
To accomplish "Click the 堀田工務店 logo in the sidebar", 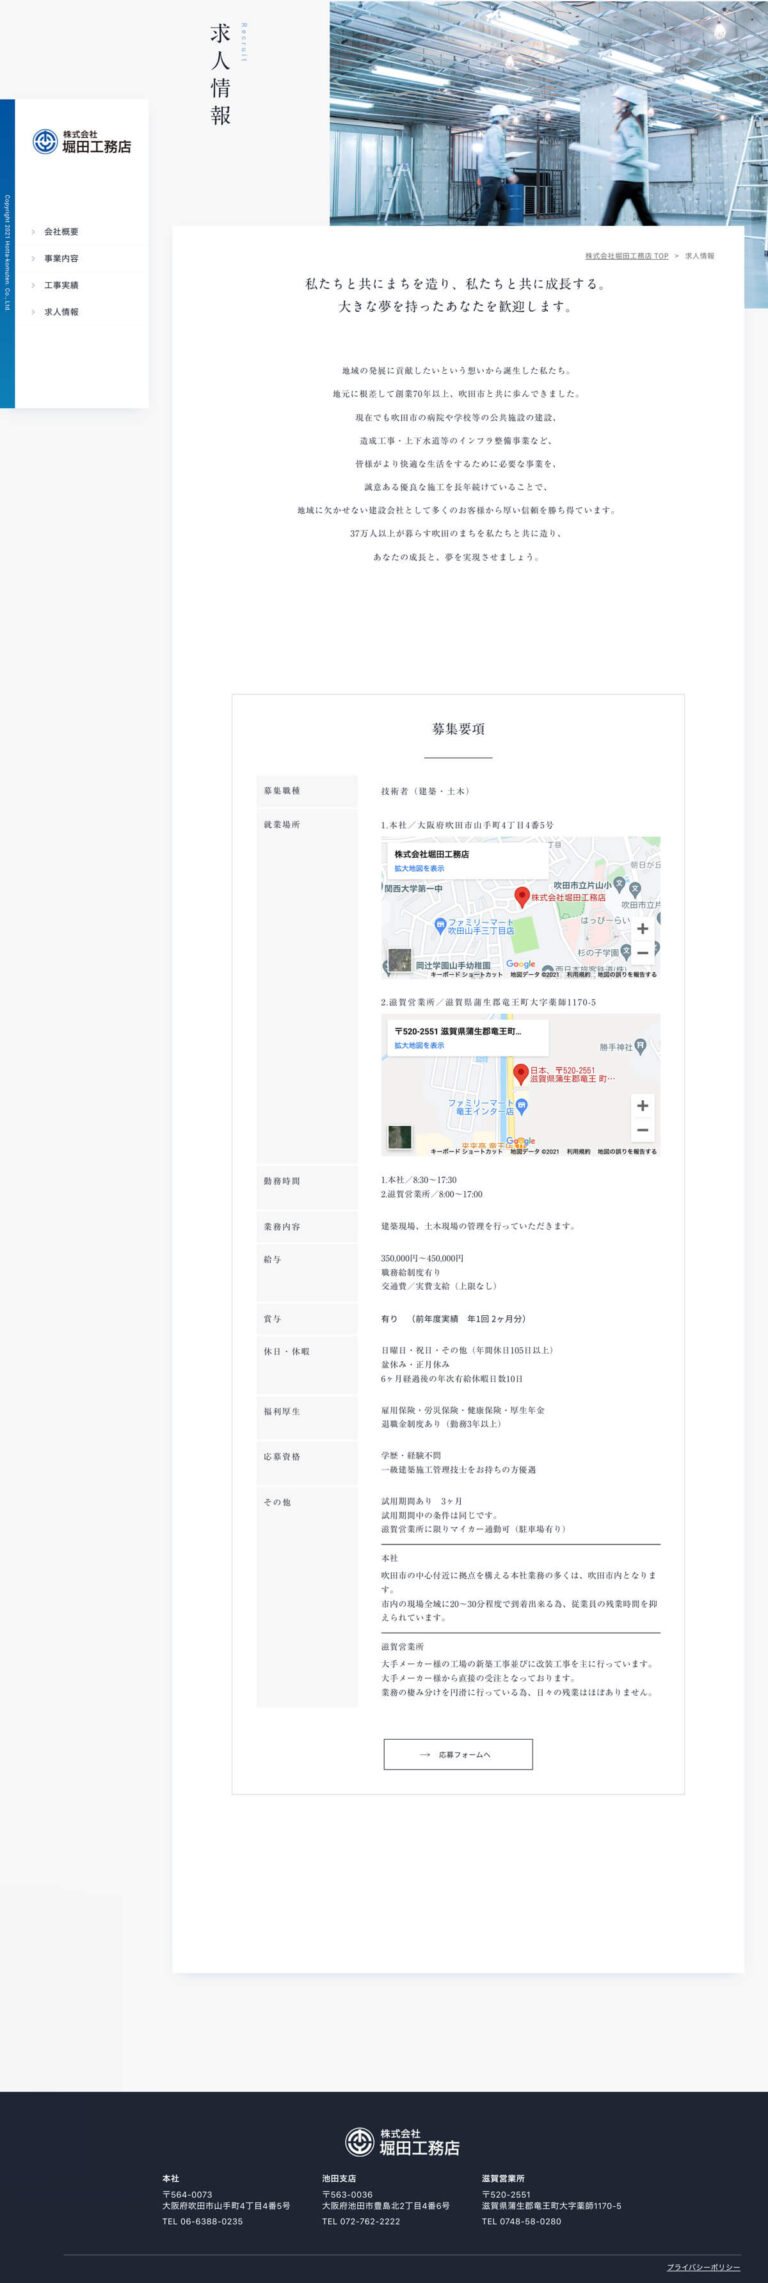I will (x=81, y=142).
